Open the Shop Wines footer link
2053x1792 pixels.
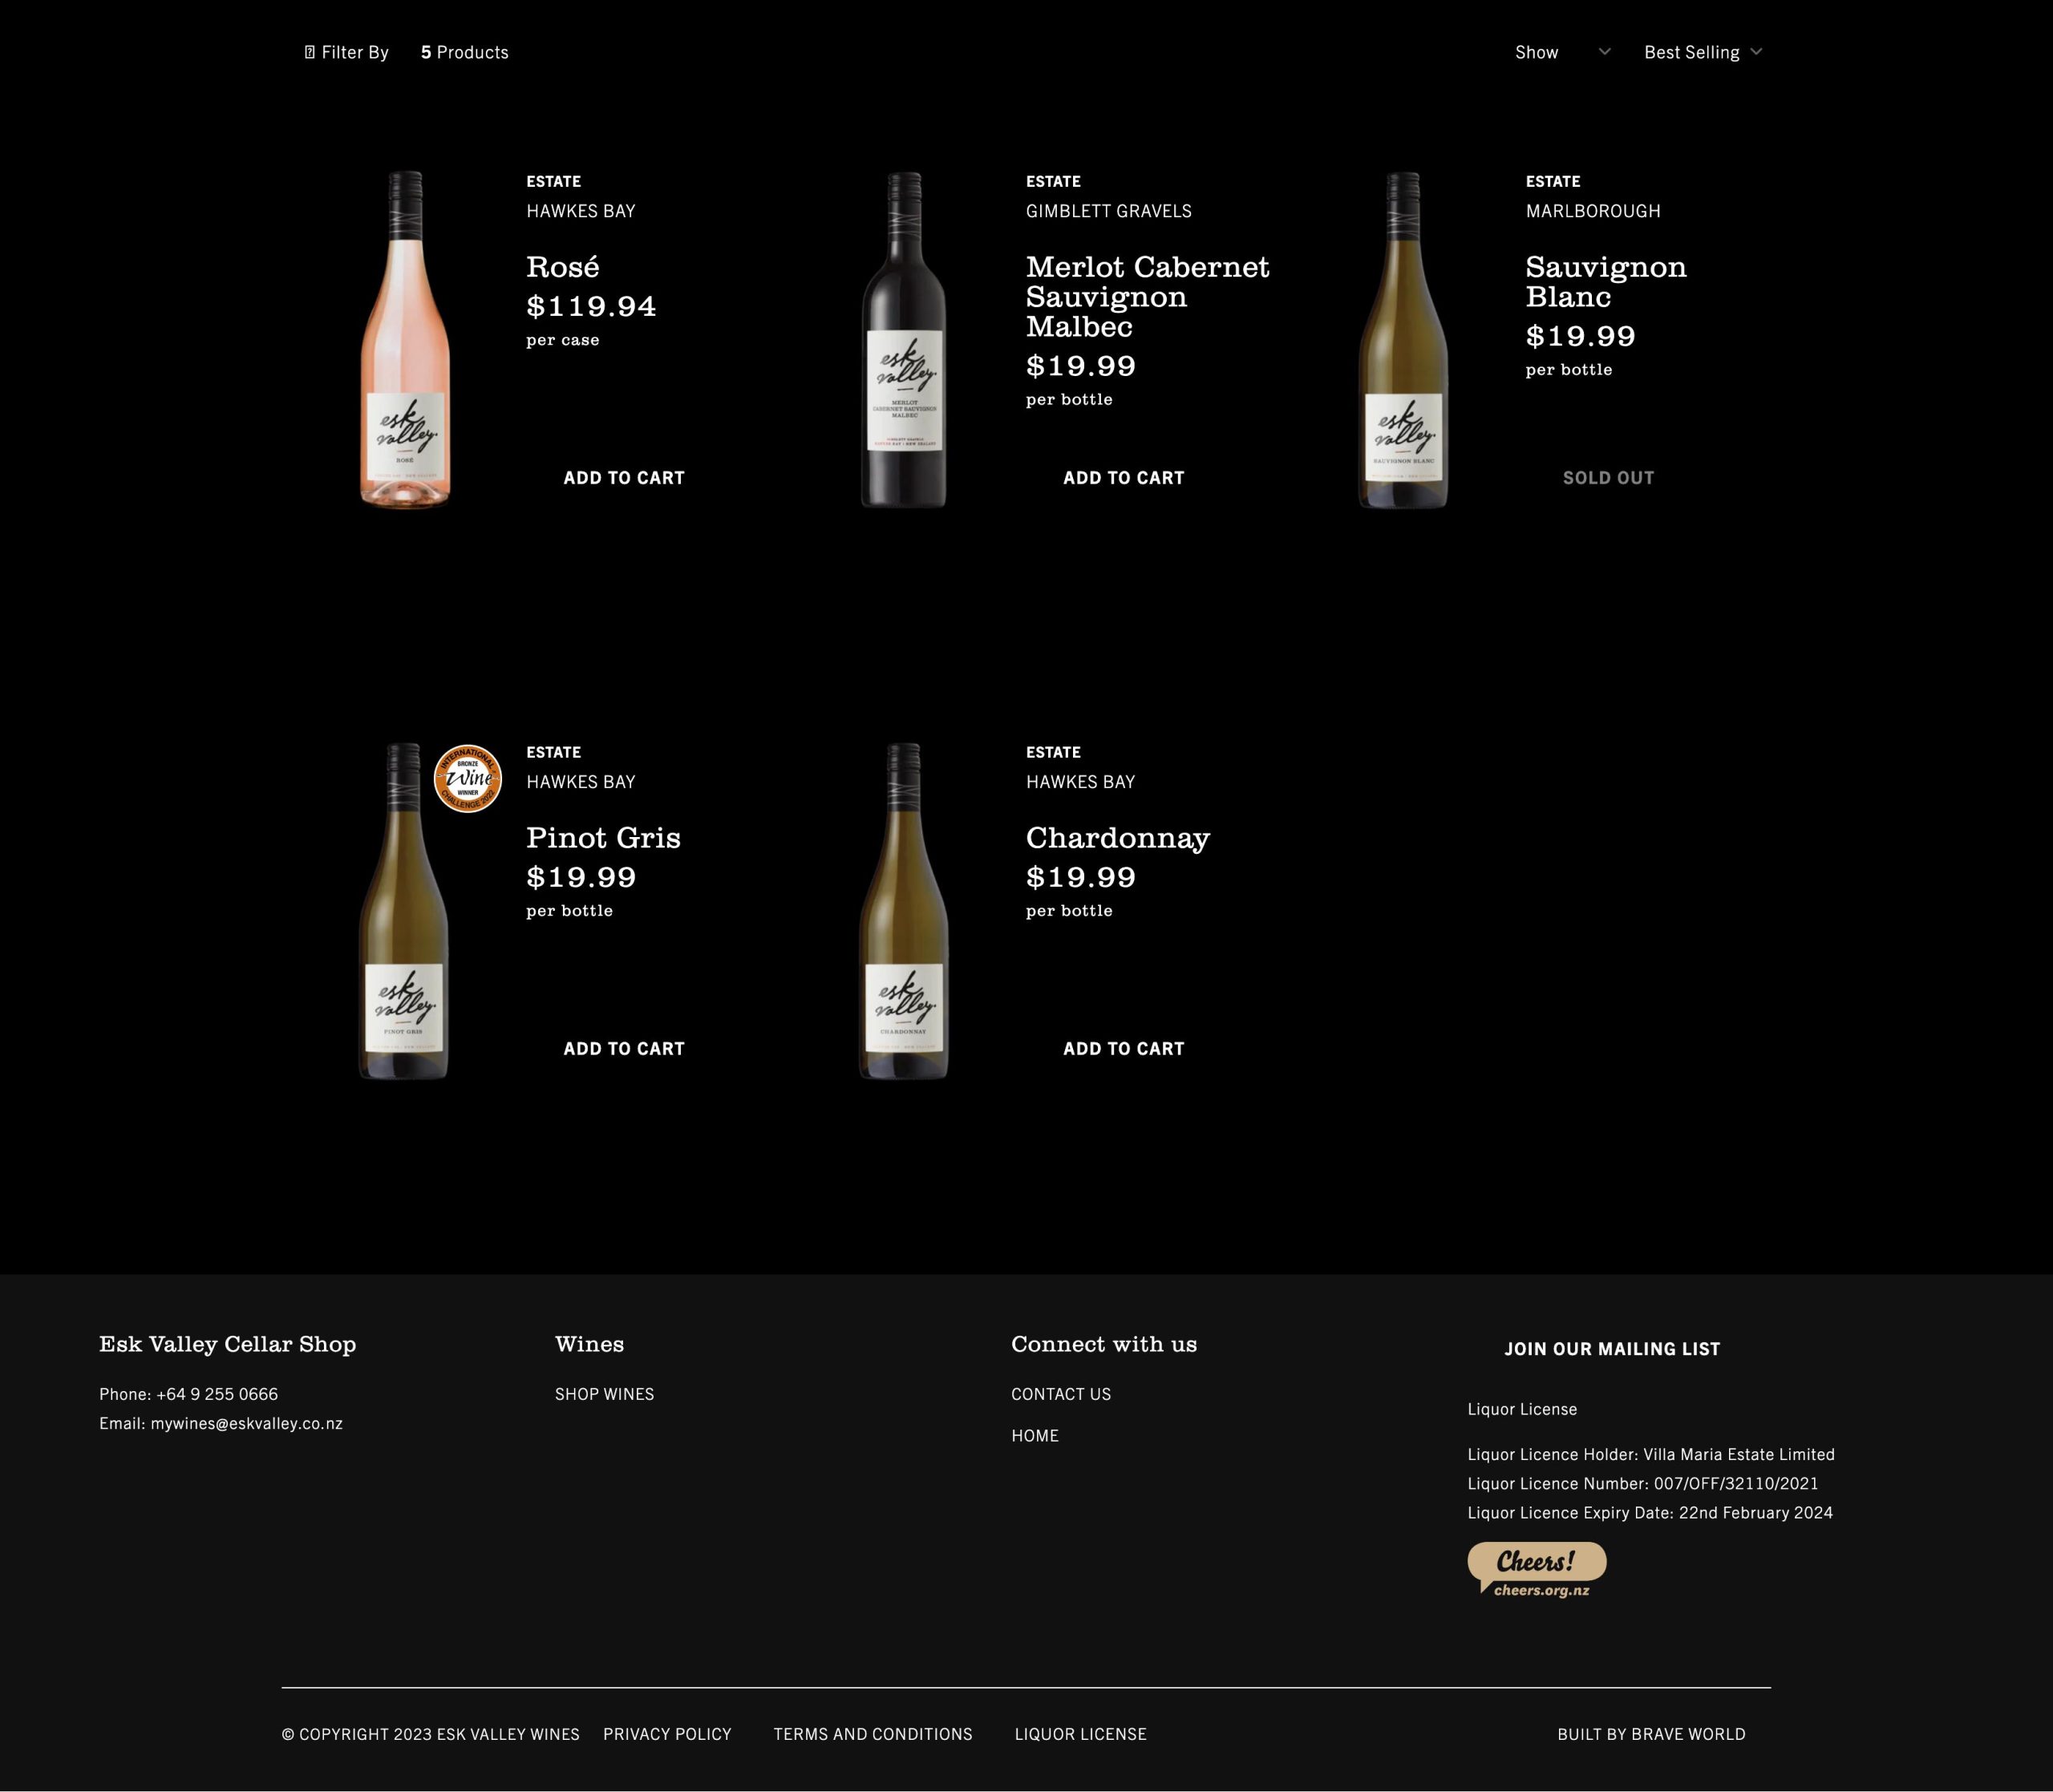point(604,1394)
